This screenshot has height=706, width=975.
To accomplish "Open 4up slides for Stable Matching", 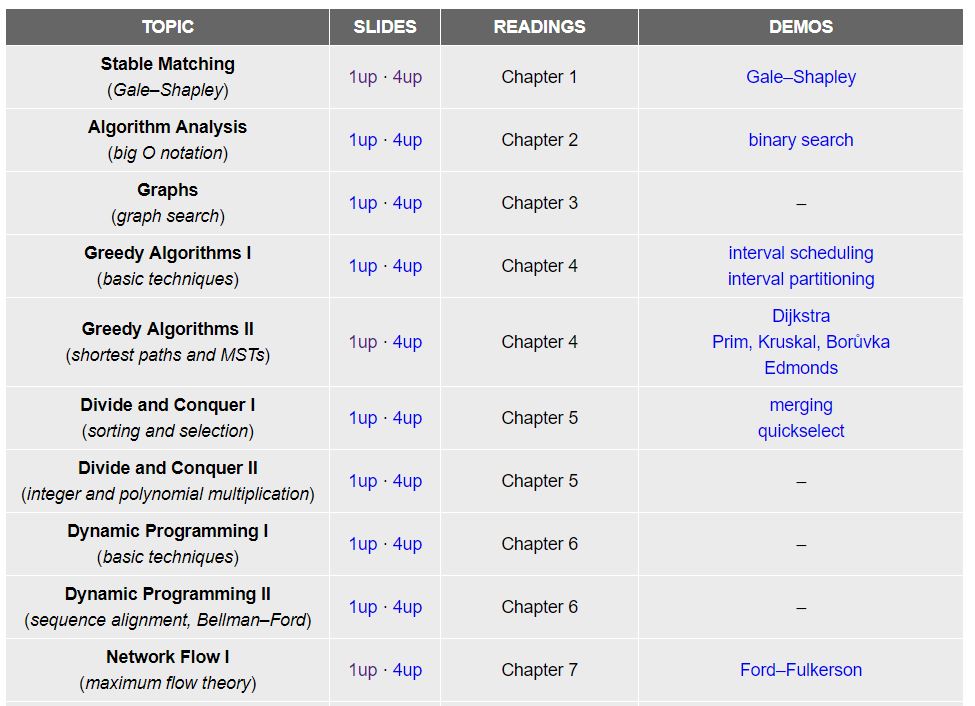I will coord(407,77).
